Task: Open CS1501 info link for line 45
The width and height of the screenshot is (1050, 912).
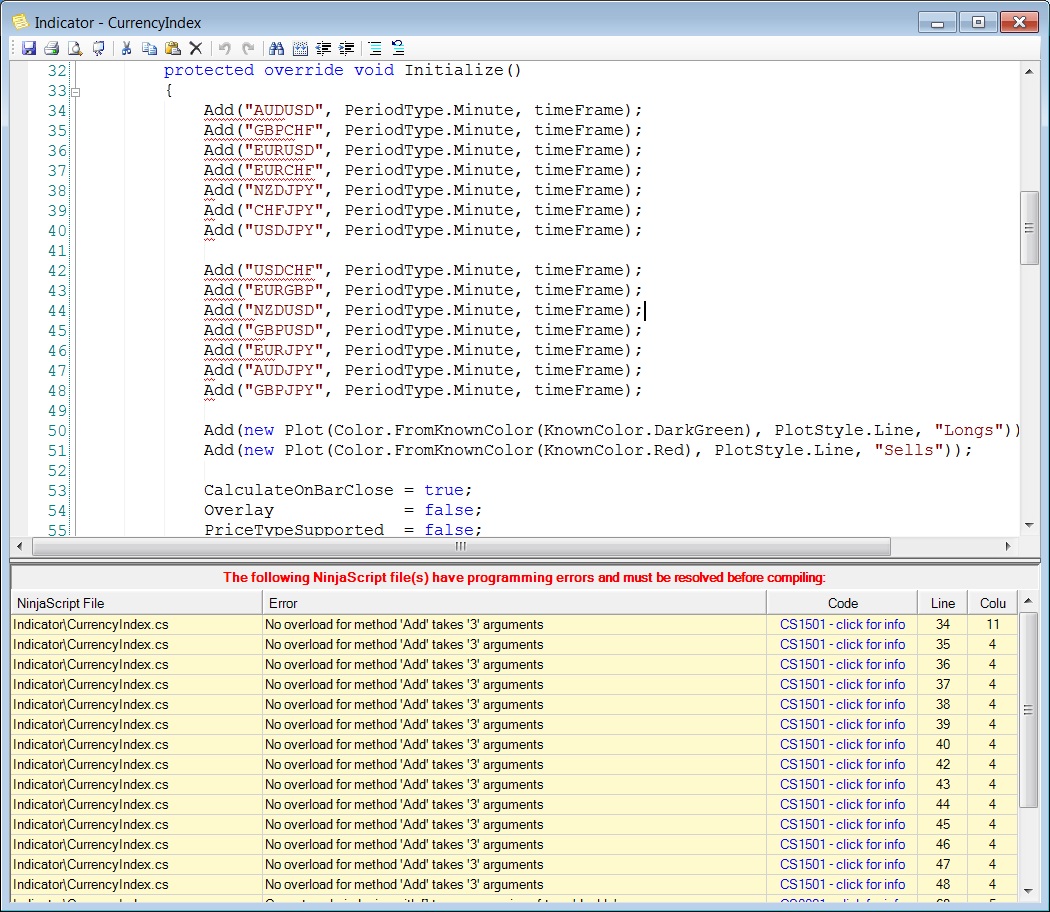Action: (842, 825)
